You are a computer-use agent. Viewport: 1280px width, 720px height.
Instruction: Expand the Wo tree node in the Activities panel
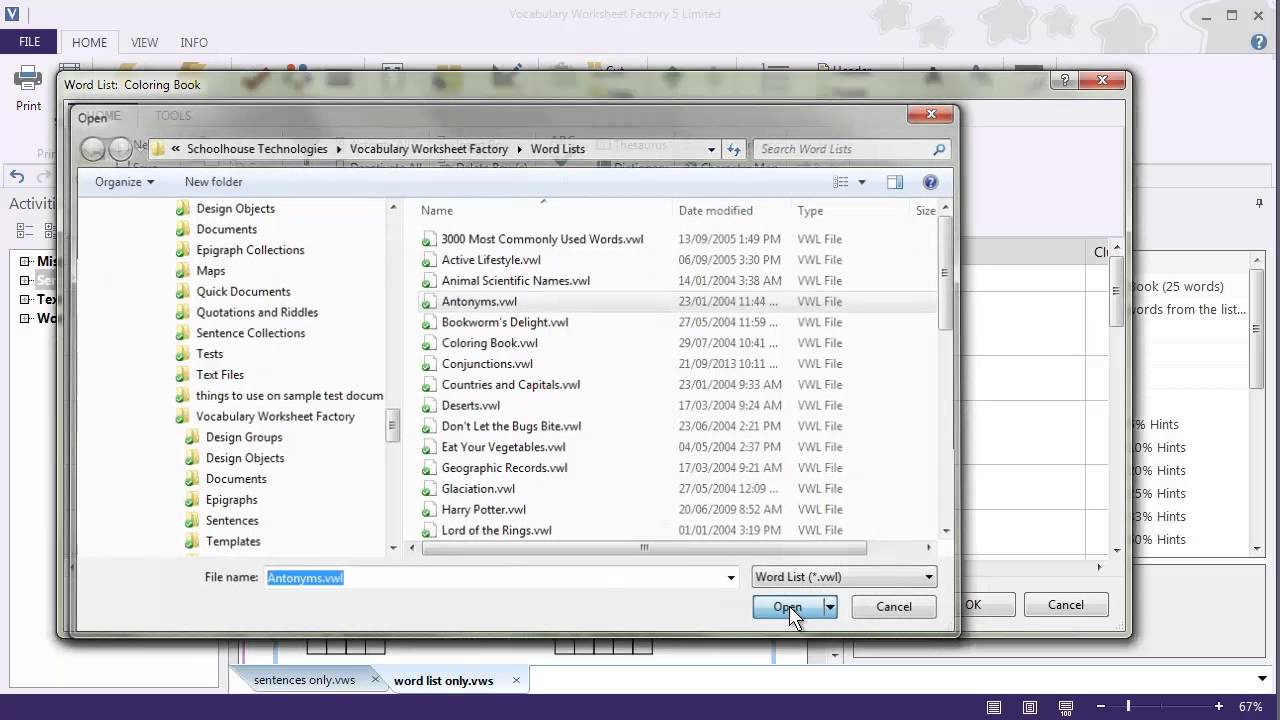point(25,319)
